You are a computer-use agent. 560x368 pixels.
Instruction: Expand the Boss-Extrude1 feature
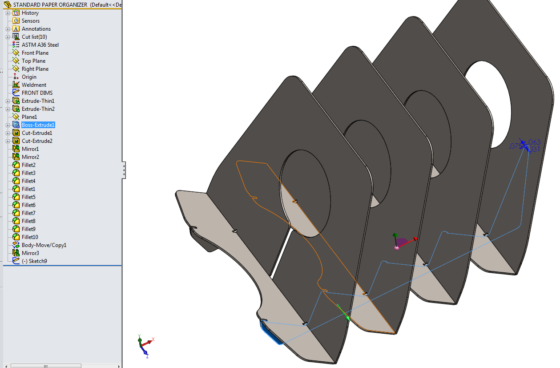[x=8, y=125]
